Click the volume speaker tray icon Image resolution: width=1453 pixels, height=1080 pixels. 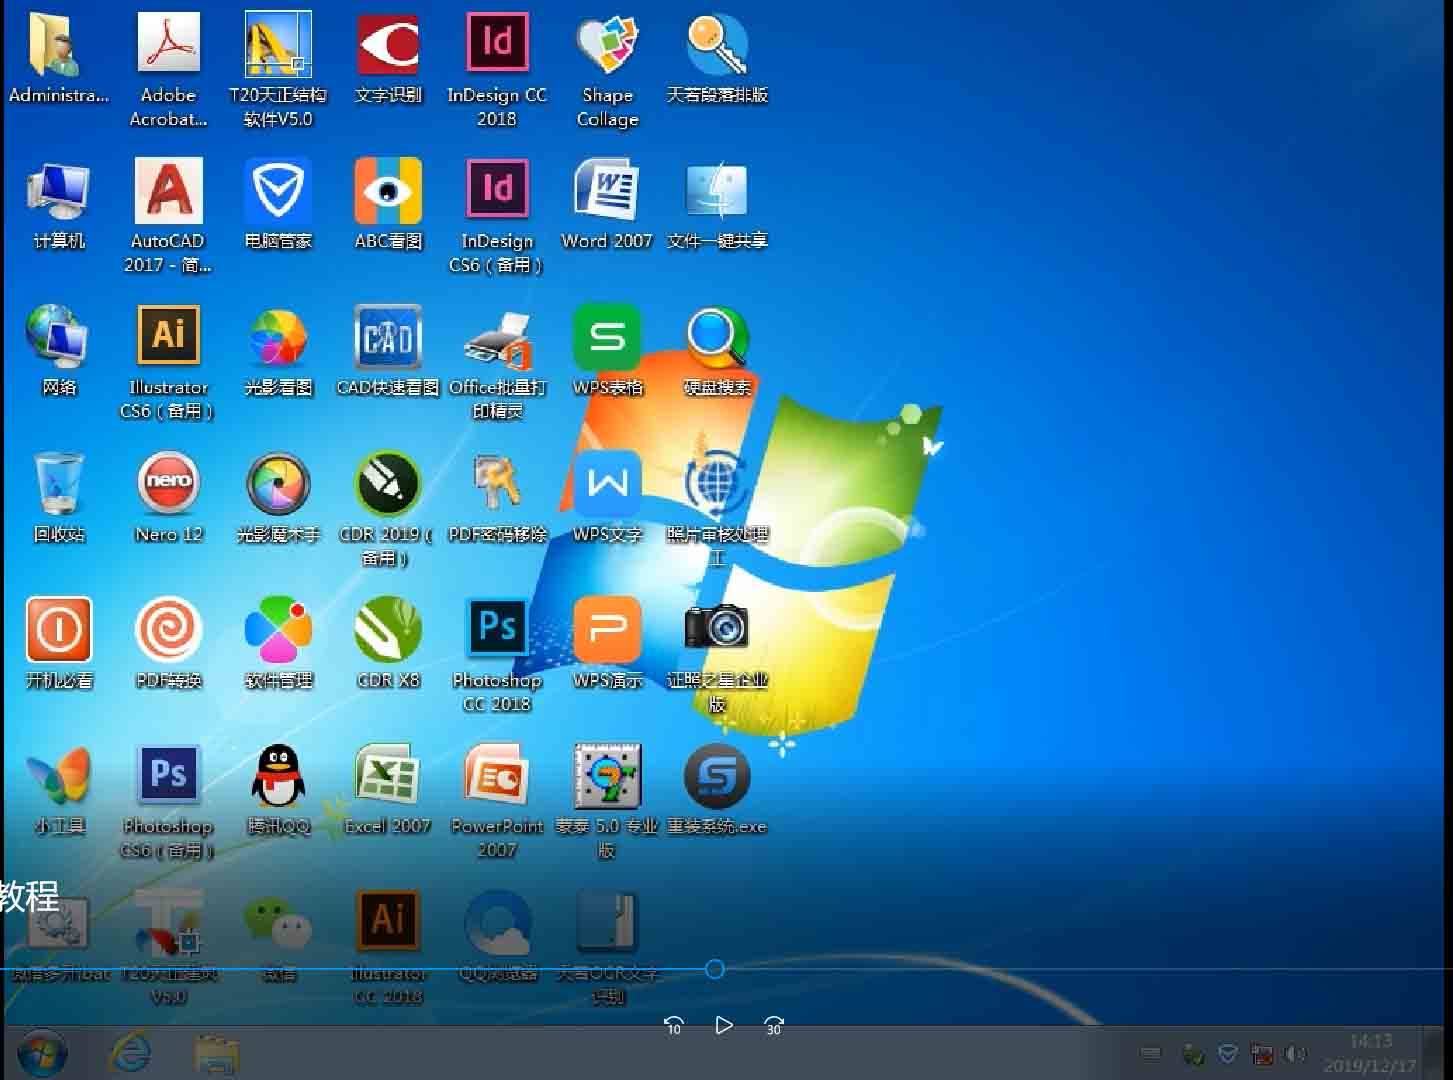pos(1296,1054)
